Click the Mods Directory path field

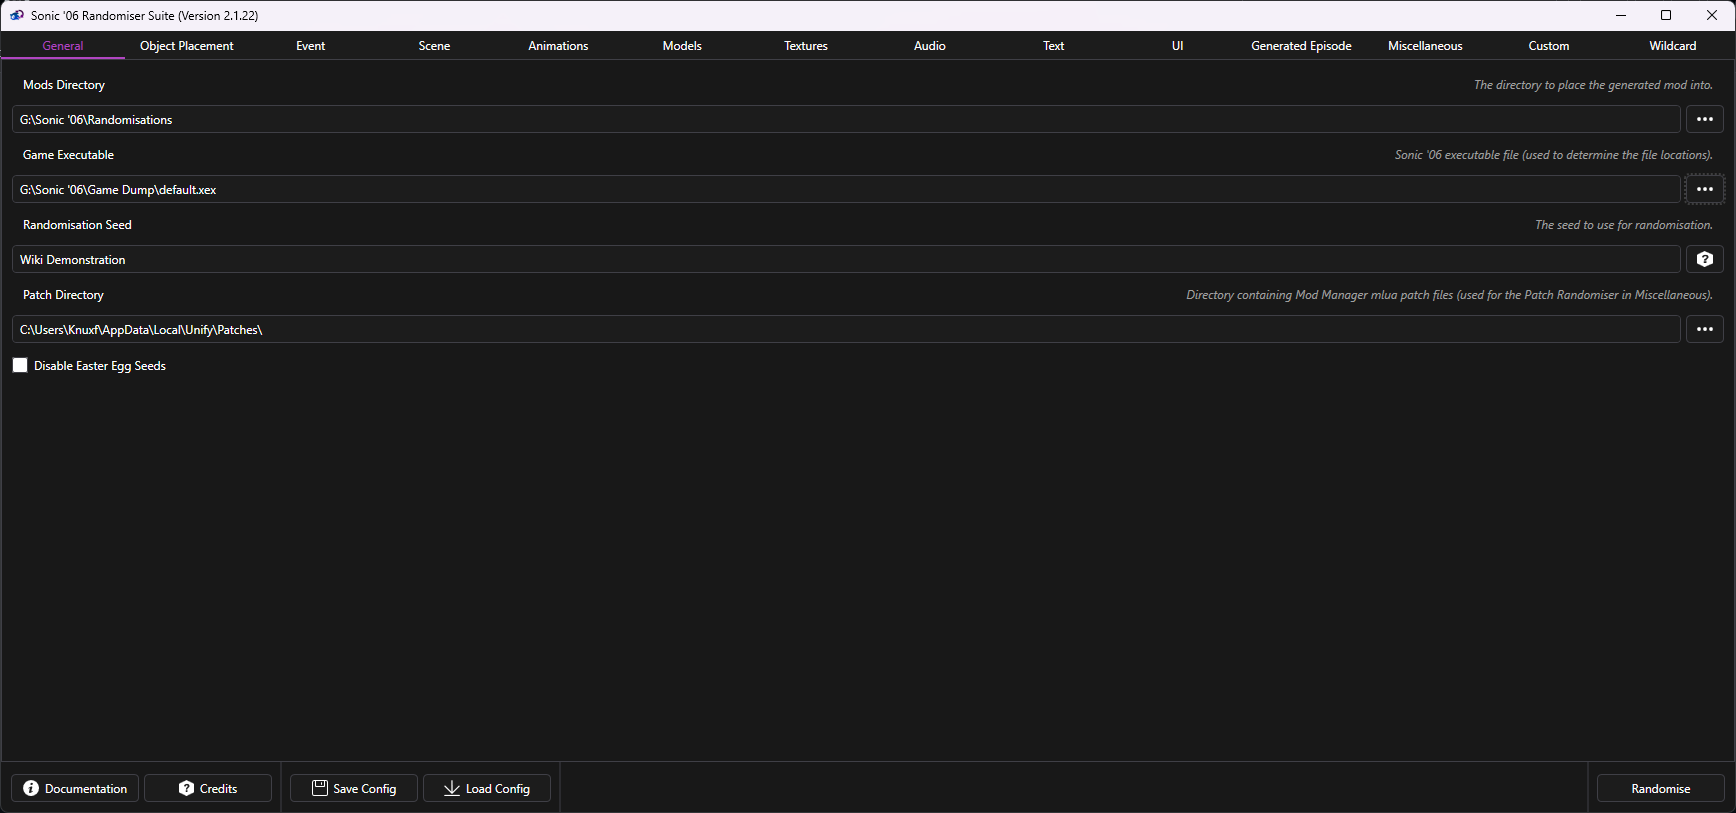(x=846, y=119)
